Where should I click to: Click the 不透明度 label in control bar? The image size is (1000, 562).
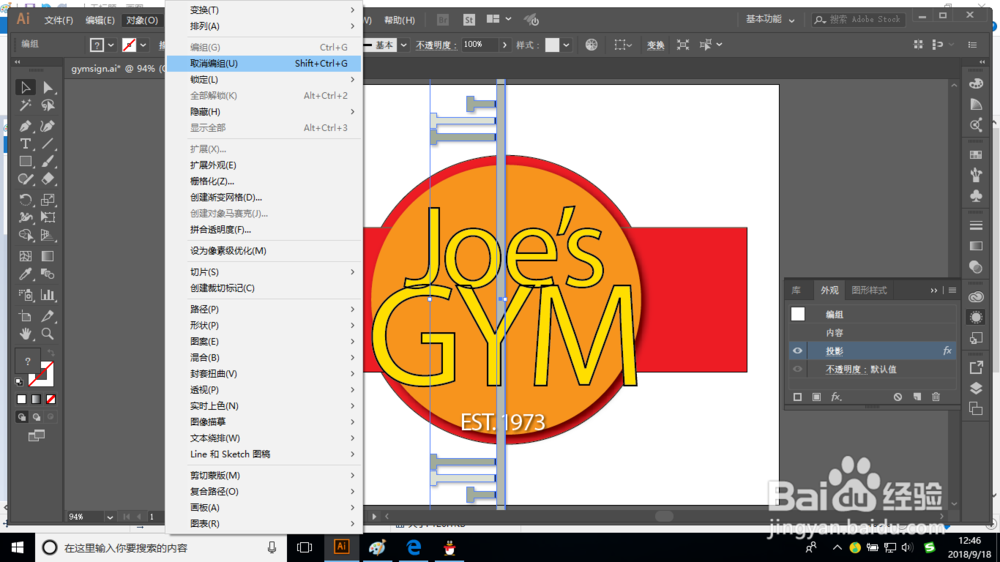(436, 45)
